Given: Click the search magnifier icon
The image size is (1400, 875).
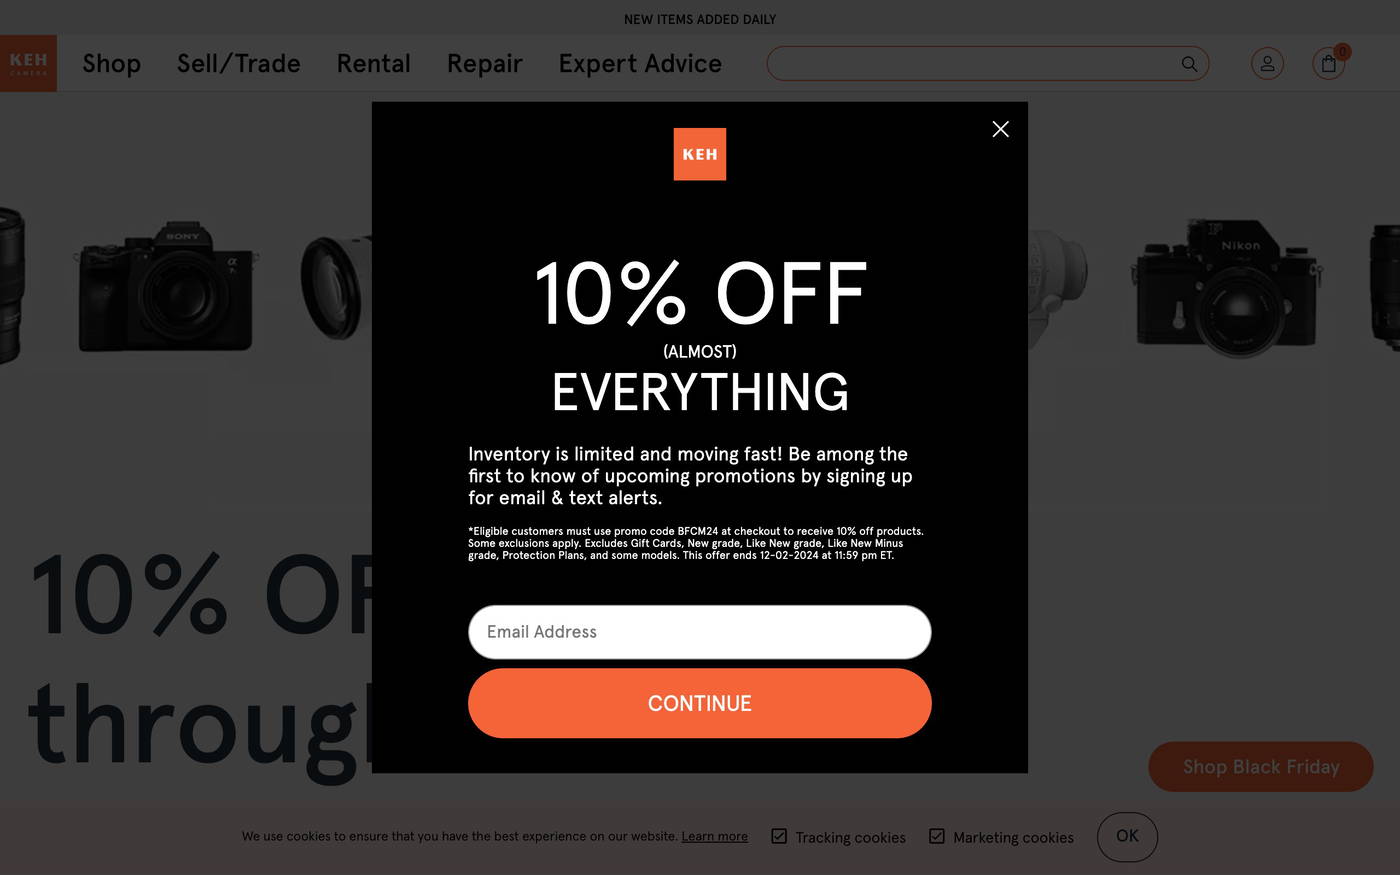Looking at the screenshot, I should (x=1189, y=64).
